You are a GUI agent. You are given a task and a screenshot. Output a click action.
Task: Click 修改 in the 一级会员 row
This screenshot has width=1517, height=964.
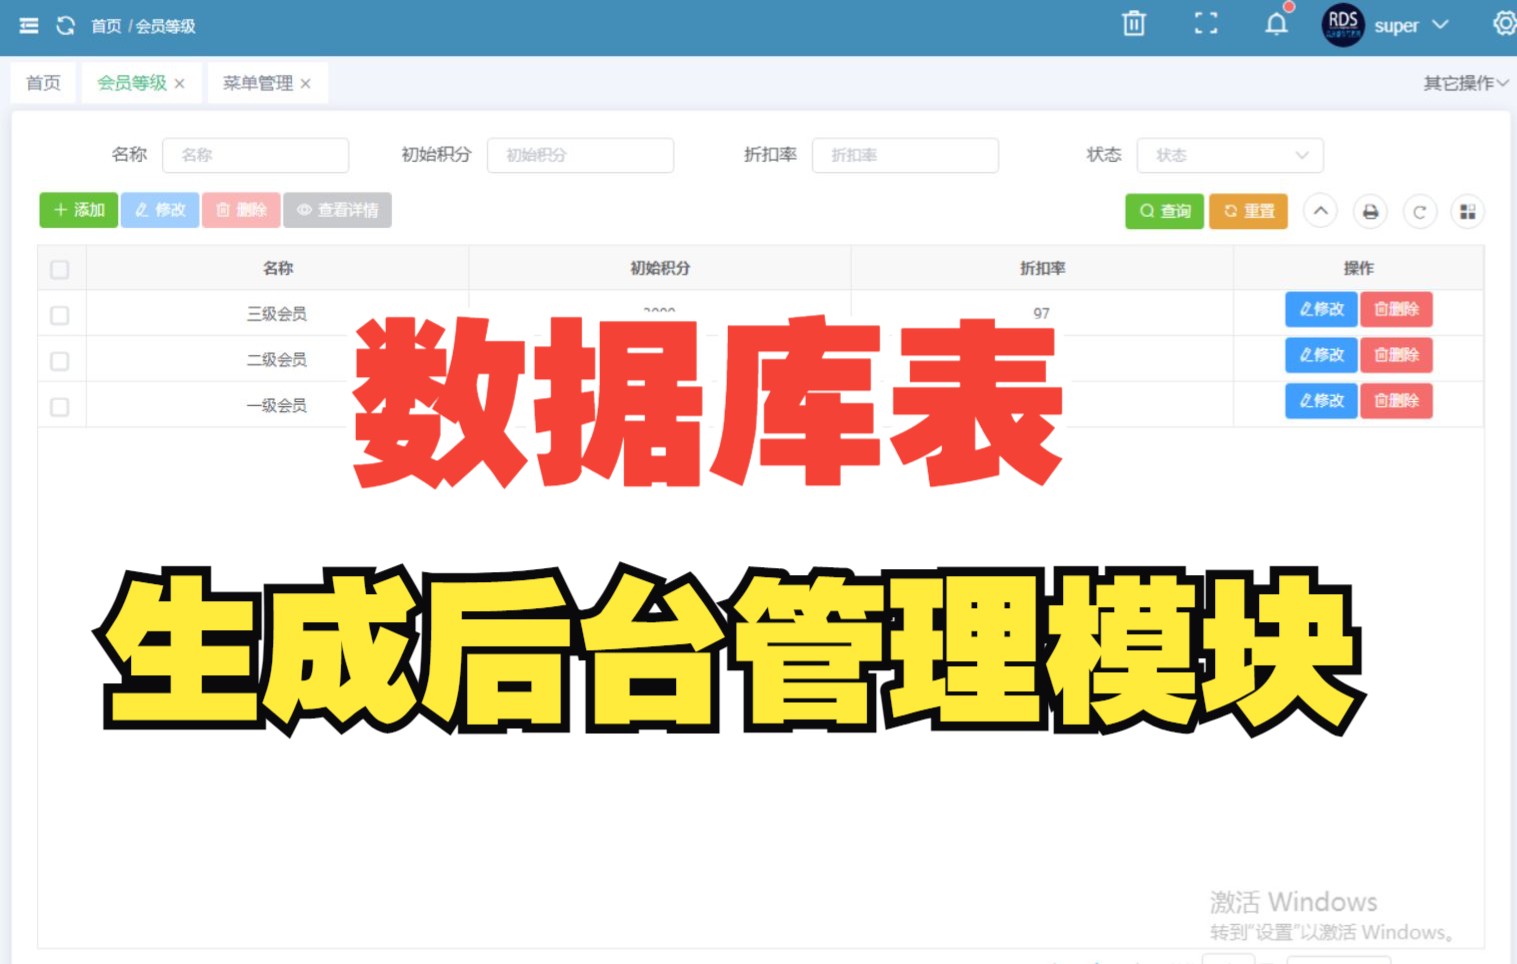[x=1321, y=401]
